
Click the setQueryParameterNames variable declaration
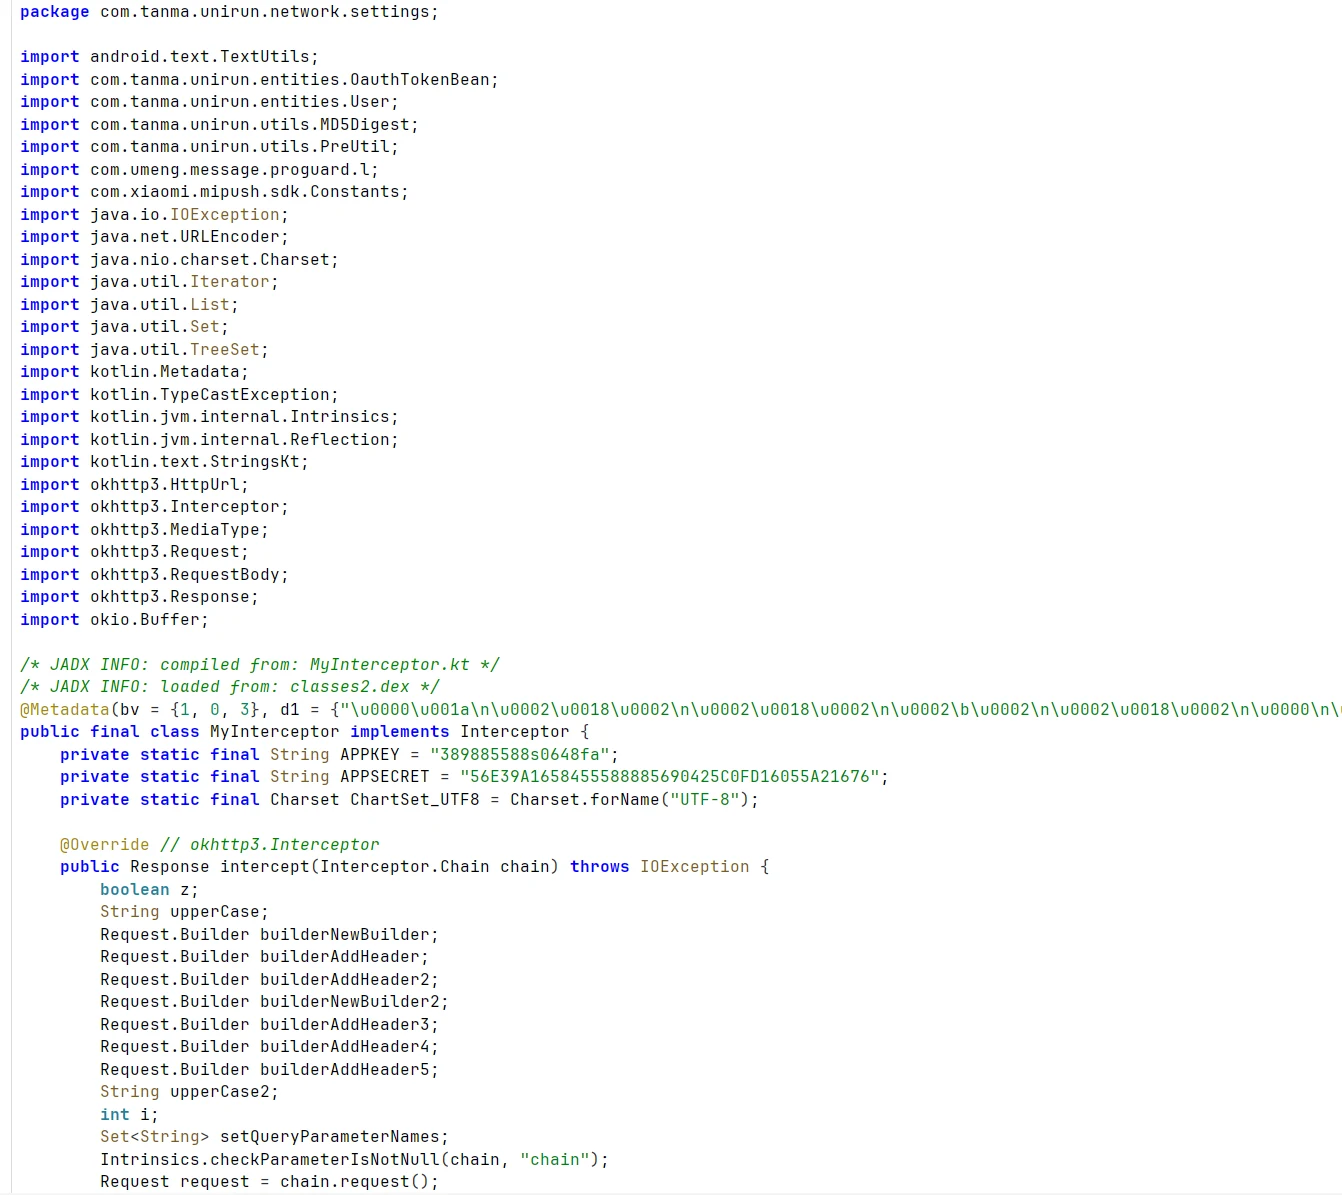tap(274, 1137)
